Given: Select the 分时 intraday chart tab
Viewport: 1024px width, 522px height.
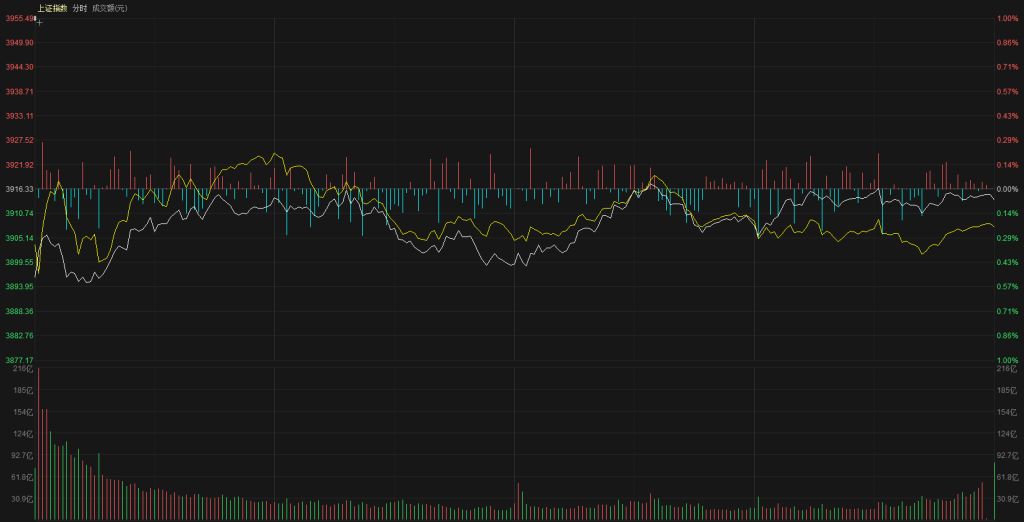Looking at the screenshot, I should pos(80,8).
